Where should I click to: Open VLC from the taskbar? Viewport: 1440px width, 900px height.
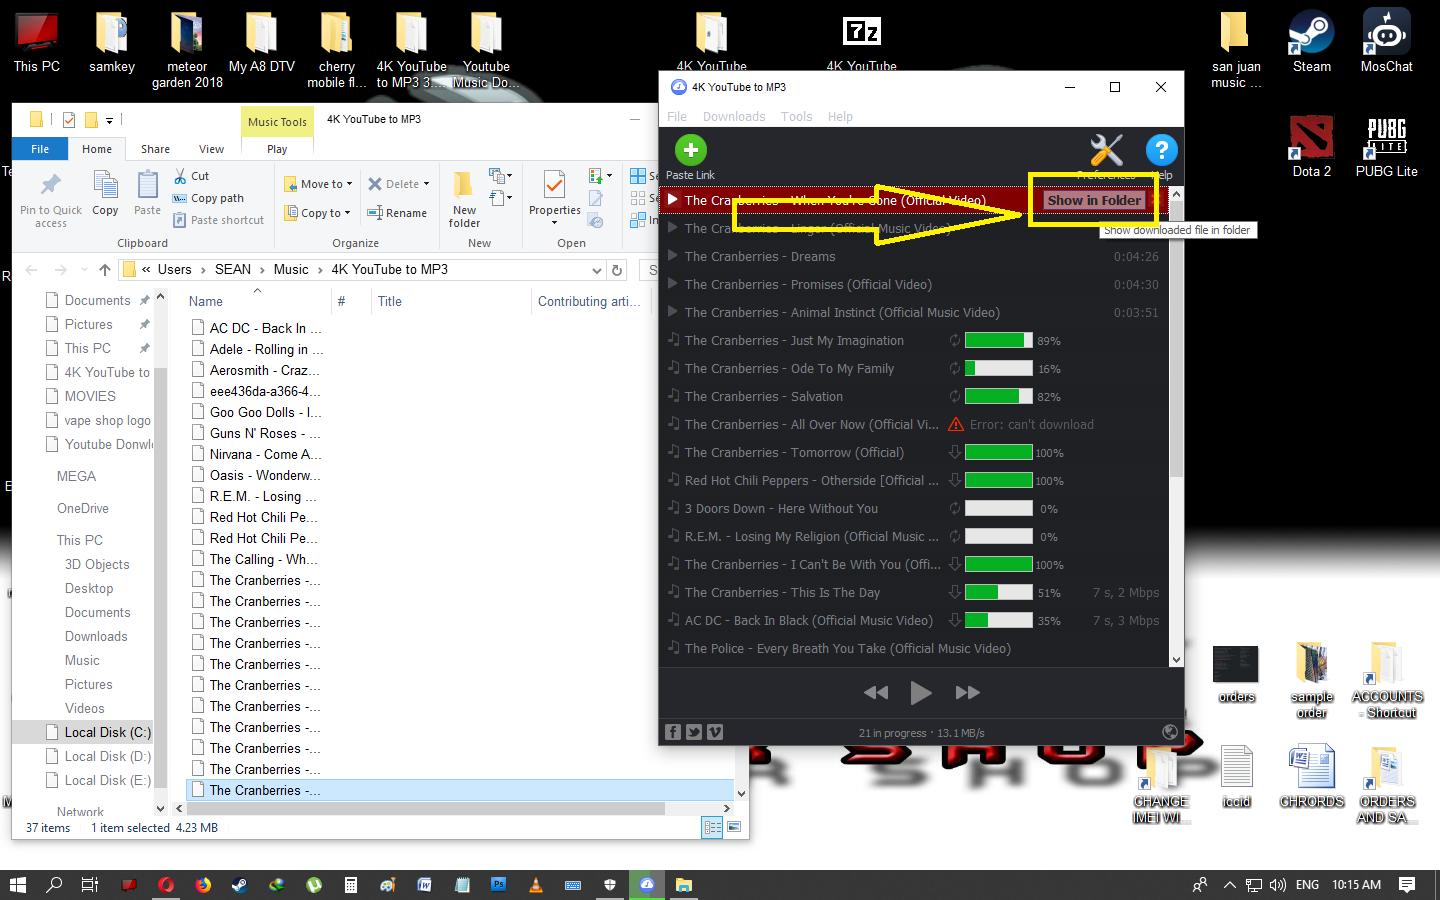pos(535,885)
